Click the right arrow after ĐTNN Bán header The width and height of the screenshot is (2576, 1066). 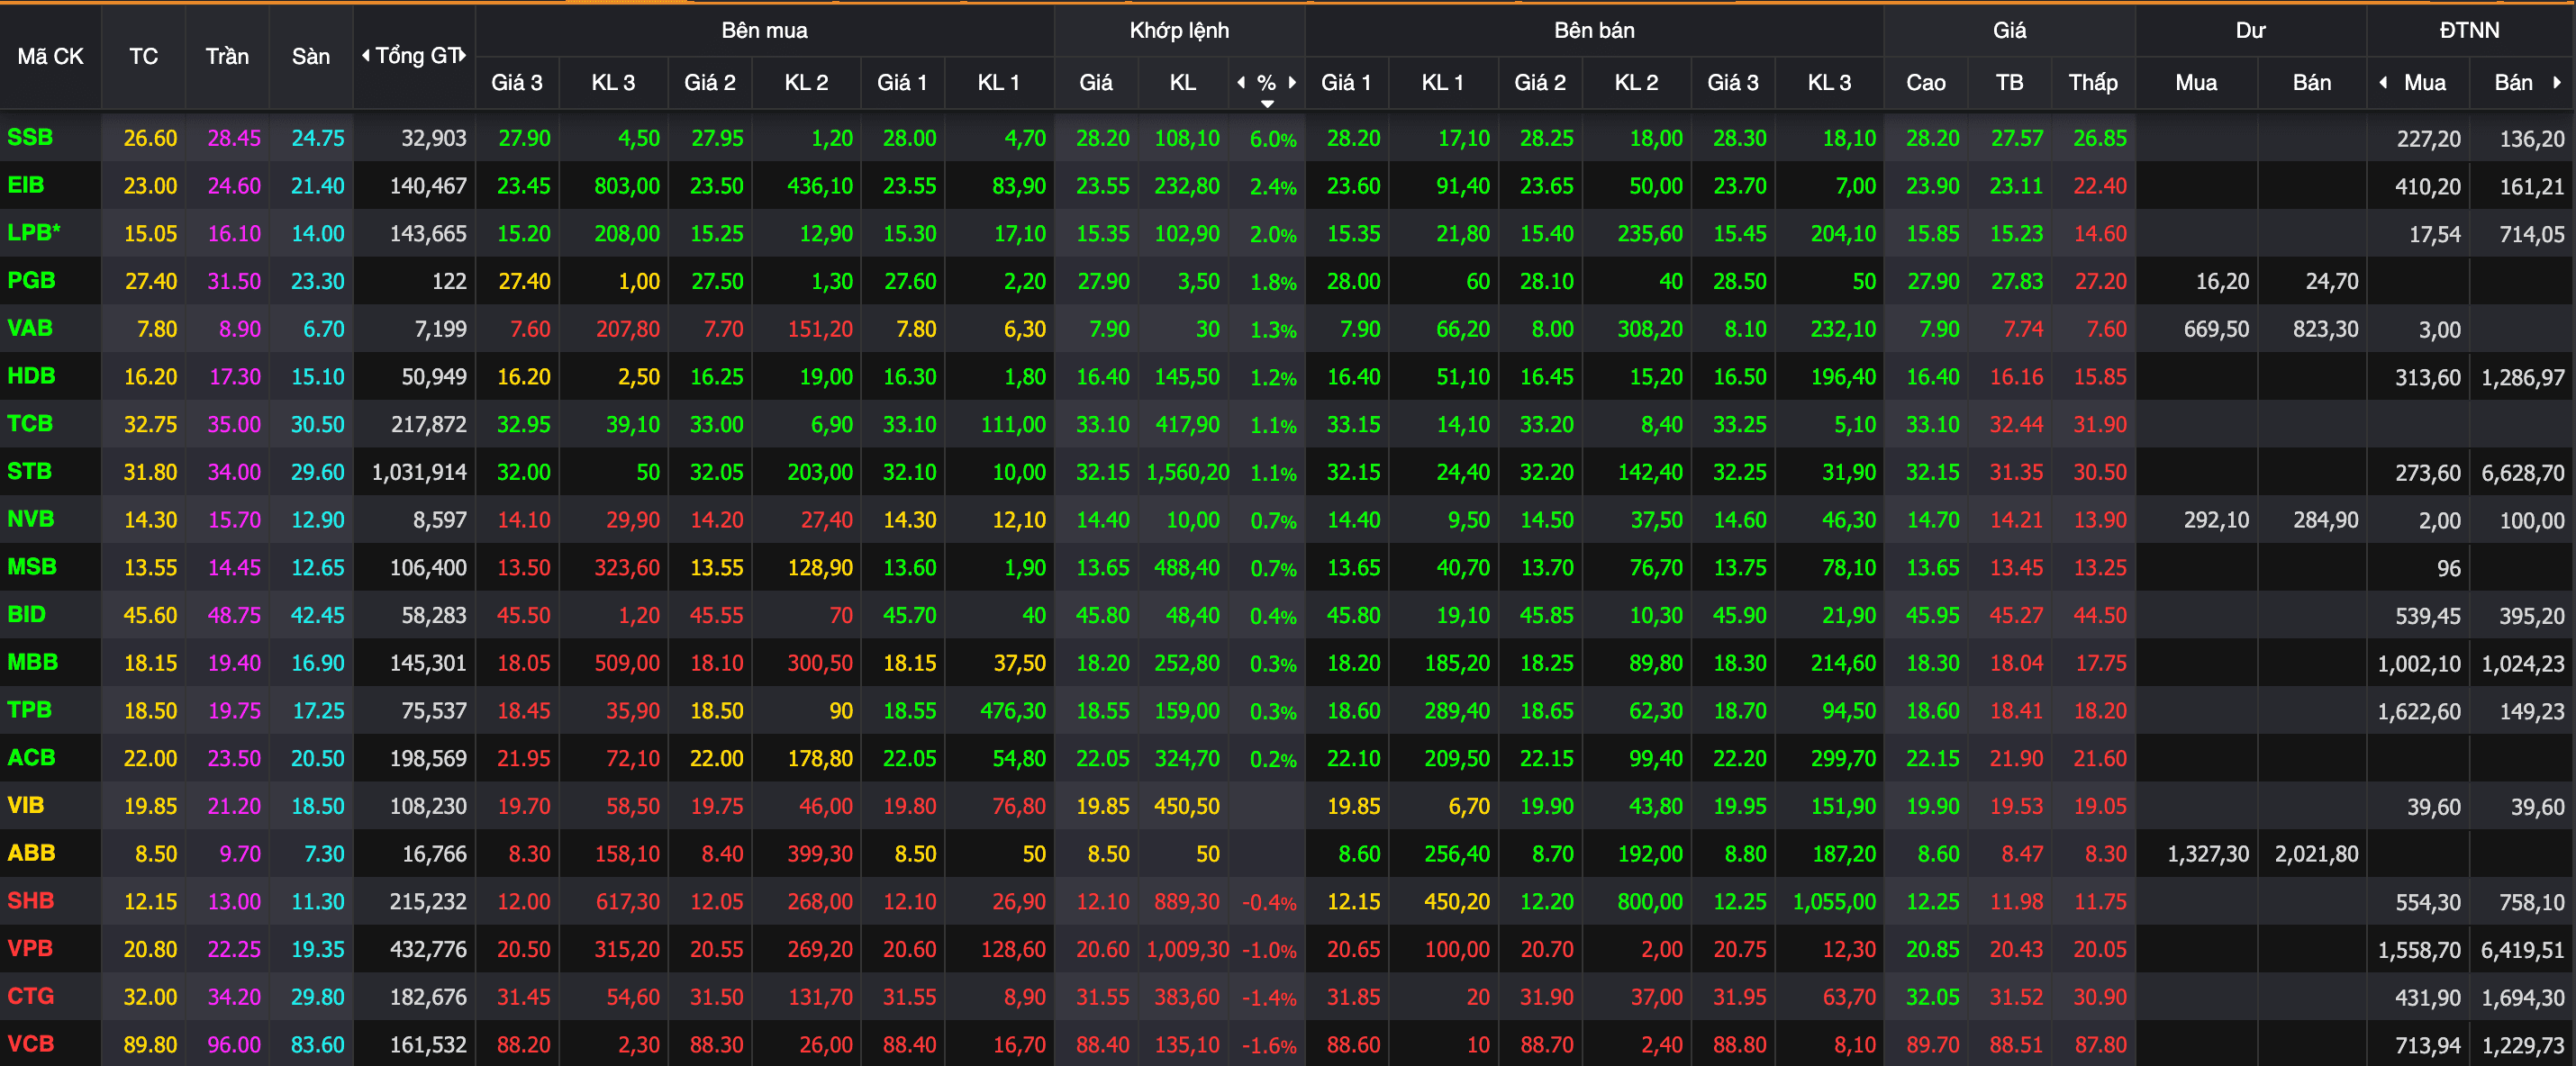coord(2557,83)
